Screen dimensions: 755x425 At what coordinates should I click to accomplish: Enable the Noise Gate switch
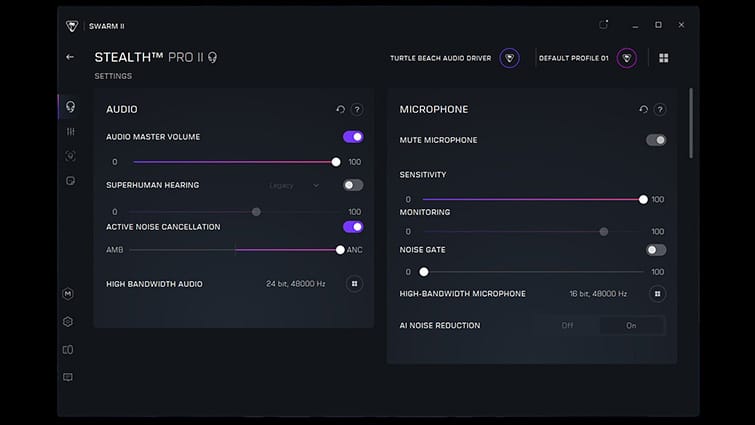[656, 250]
